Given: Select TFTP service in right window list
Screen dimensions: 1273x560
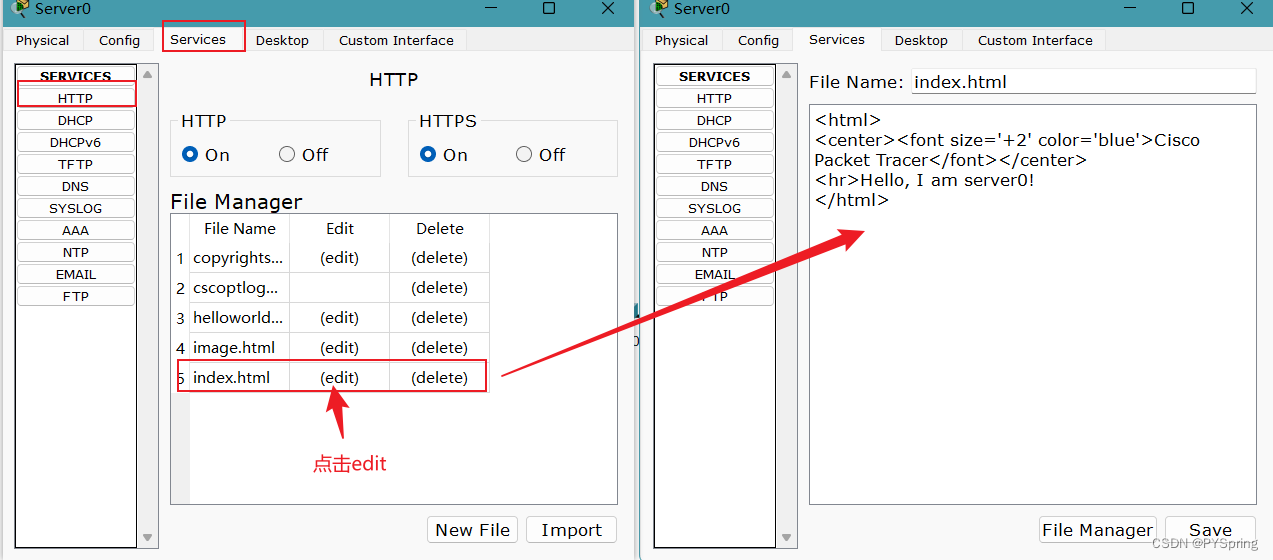Looking at the screenshot, I should 714,164.
